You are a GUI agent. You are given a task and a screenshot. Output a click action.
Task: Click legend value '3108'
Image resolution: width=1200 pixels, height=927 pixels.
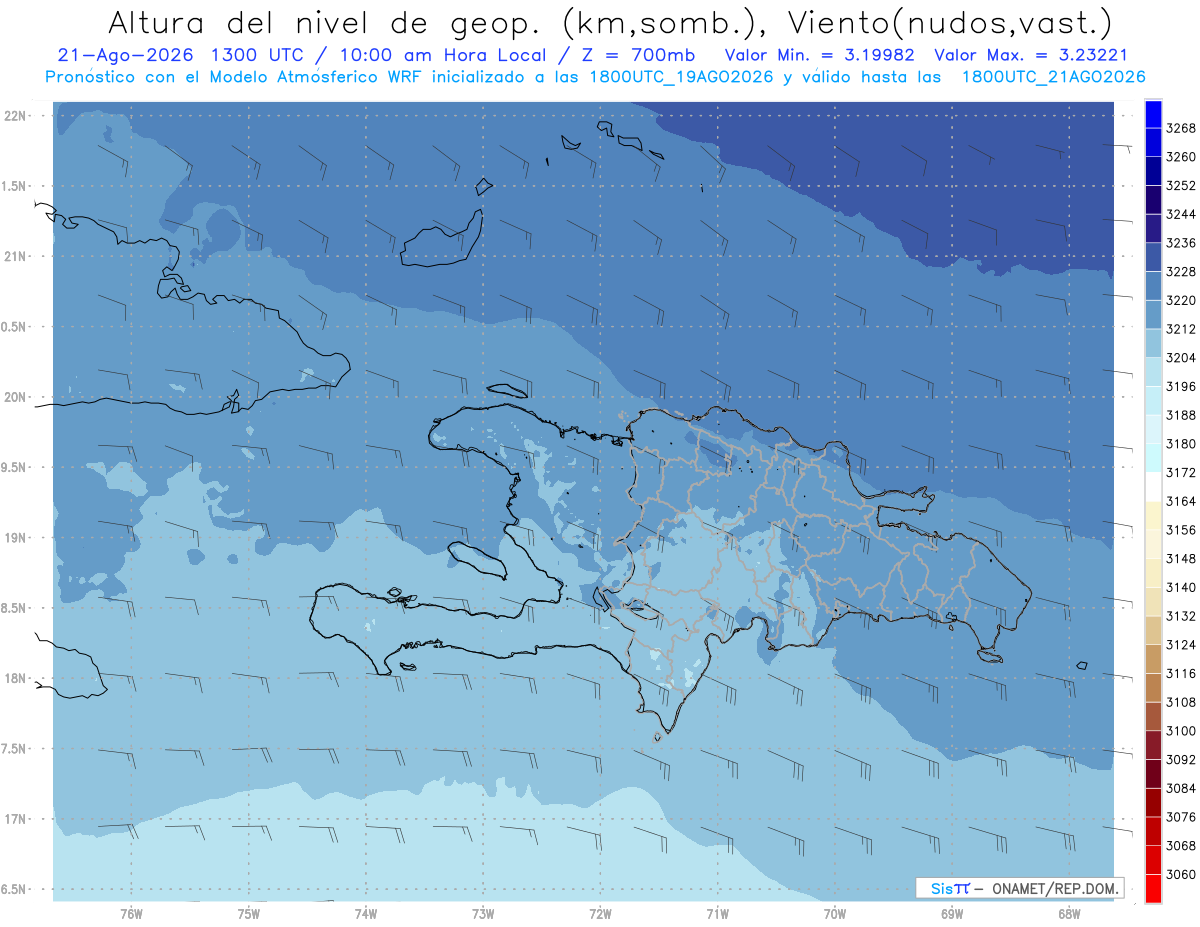coord(1180,702)
